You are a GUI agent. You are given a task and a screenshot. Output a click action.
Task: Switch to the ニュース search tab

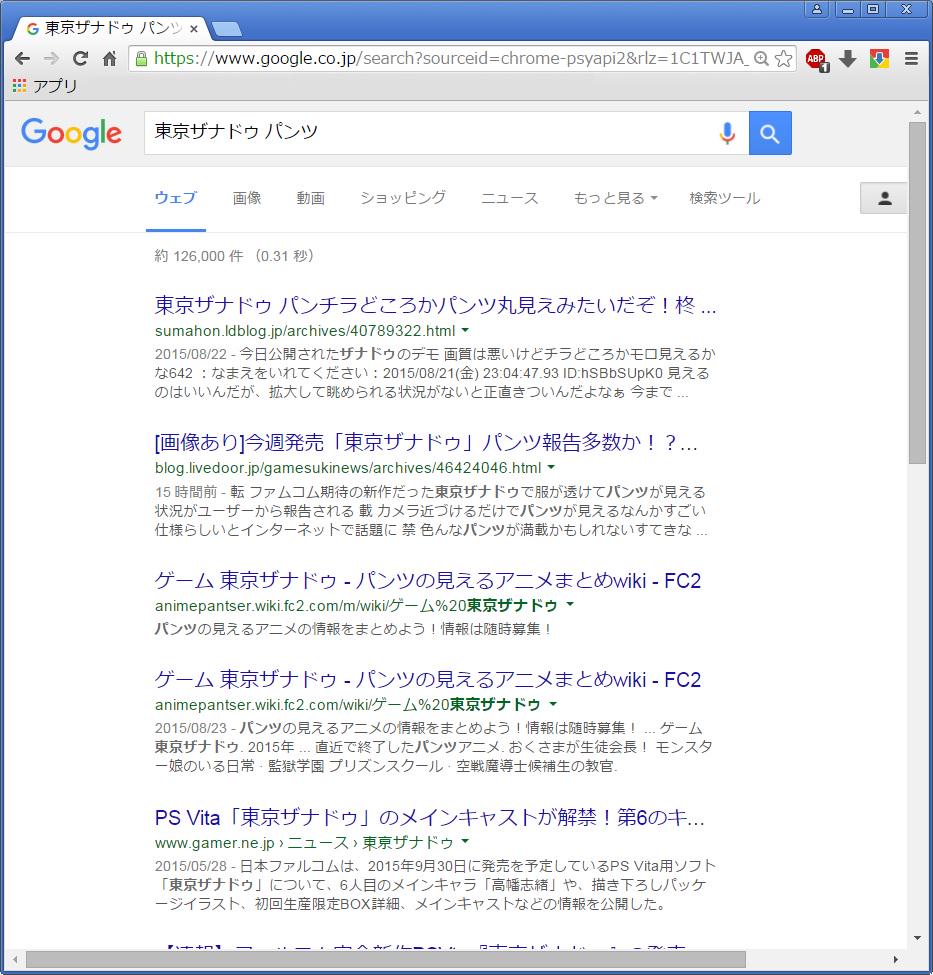tap(509, 198)
